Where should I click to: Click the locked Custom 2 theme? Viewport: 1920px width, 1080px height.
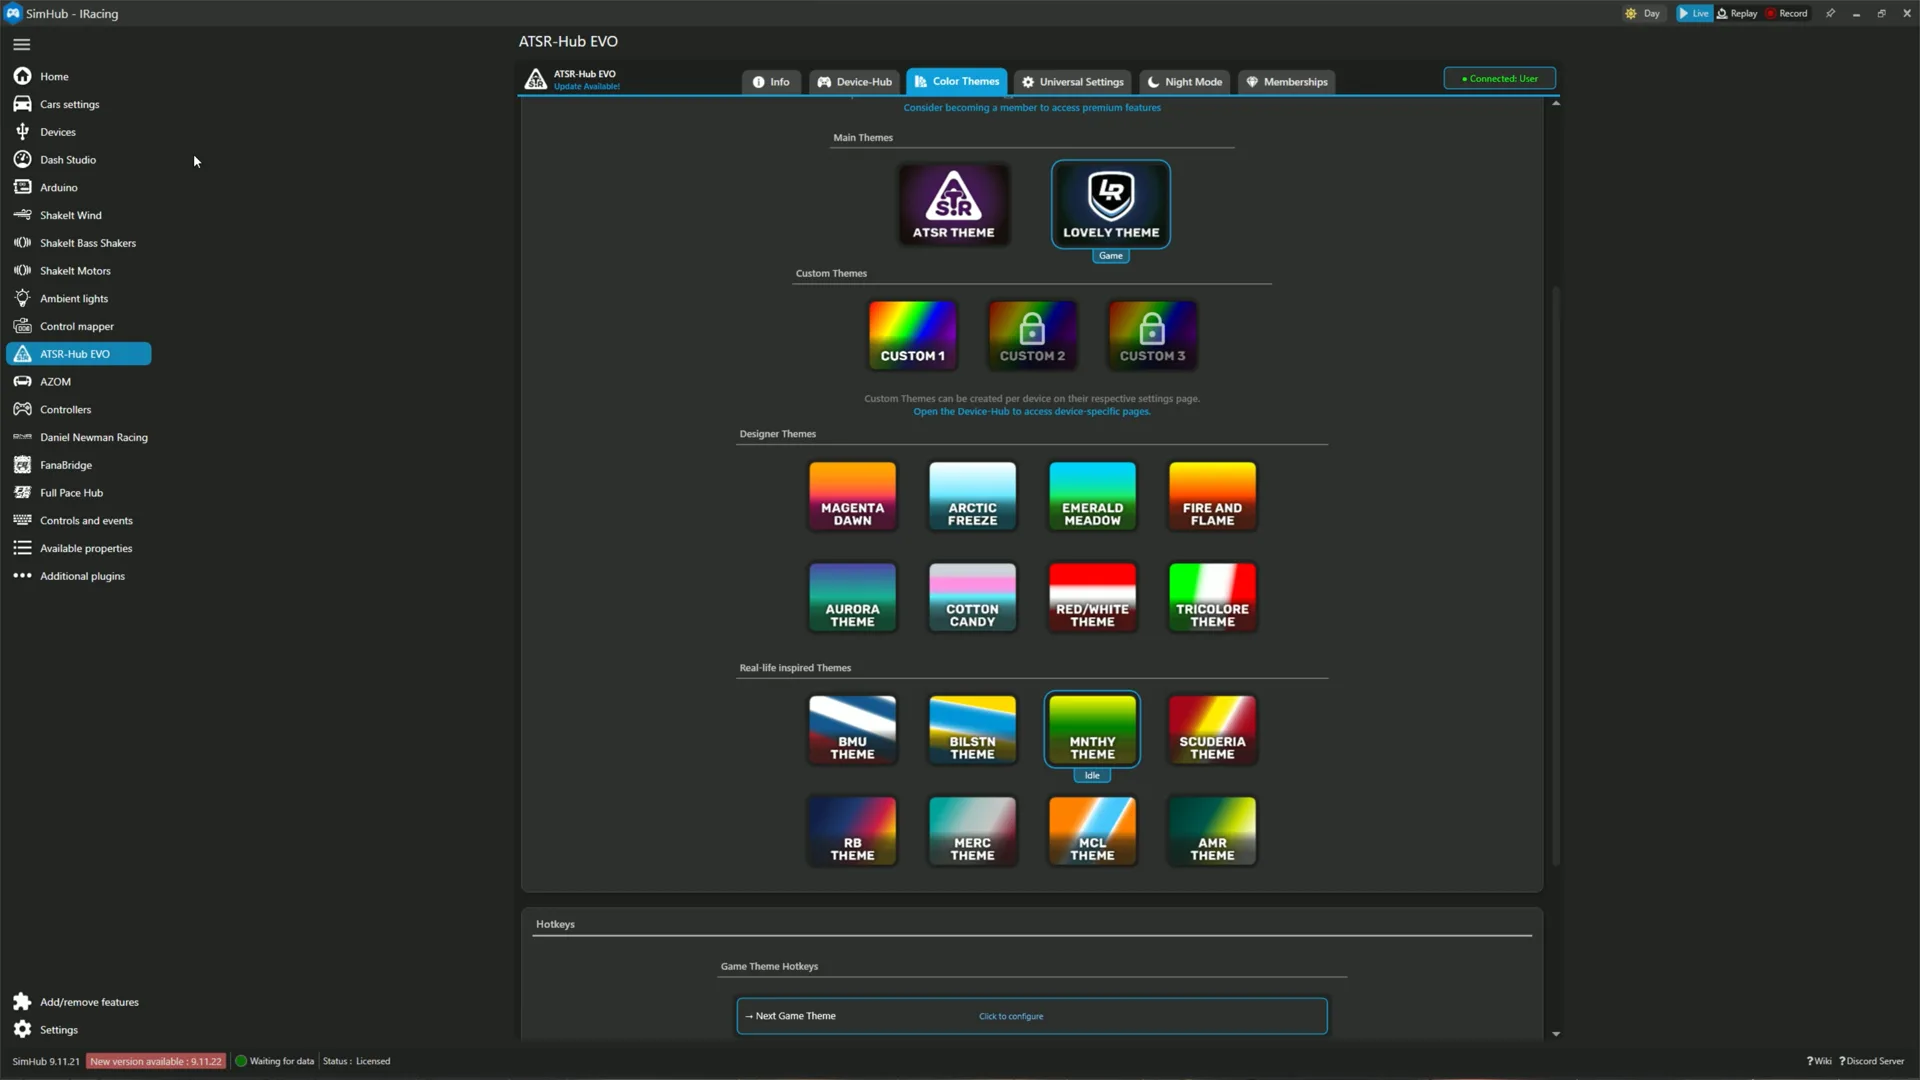[1033, 334]
